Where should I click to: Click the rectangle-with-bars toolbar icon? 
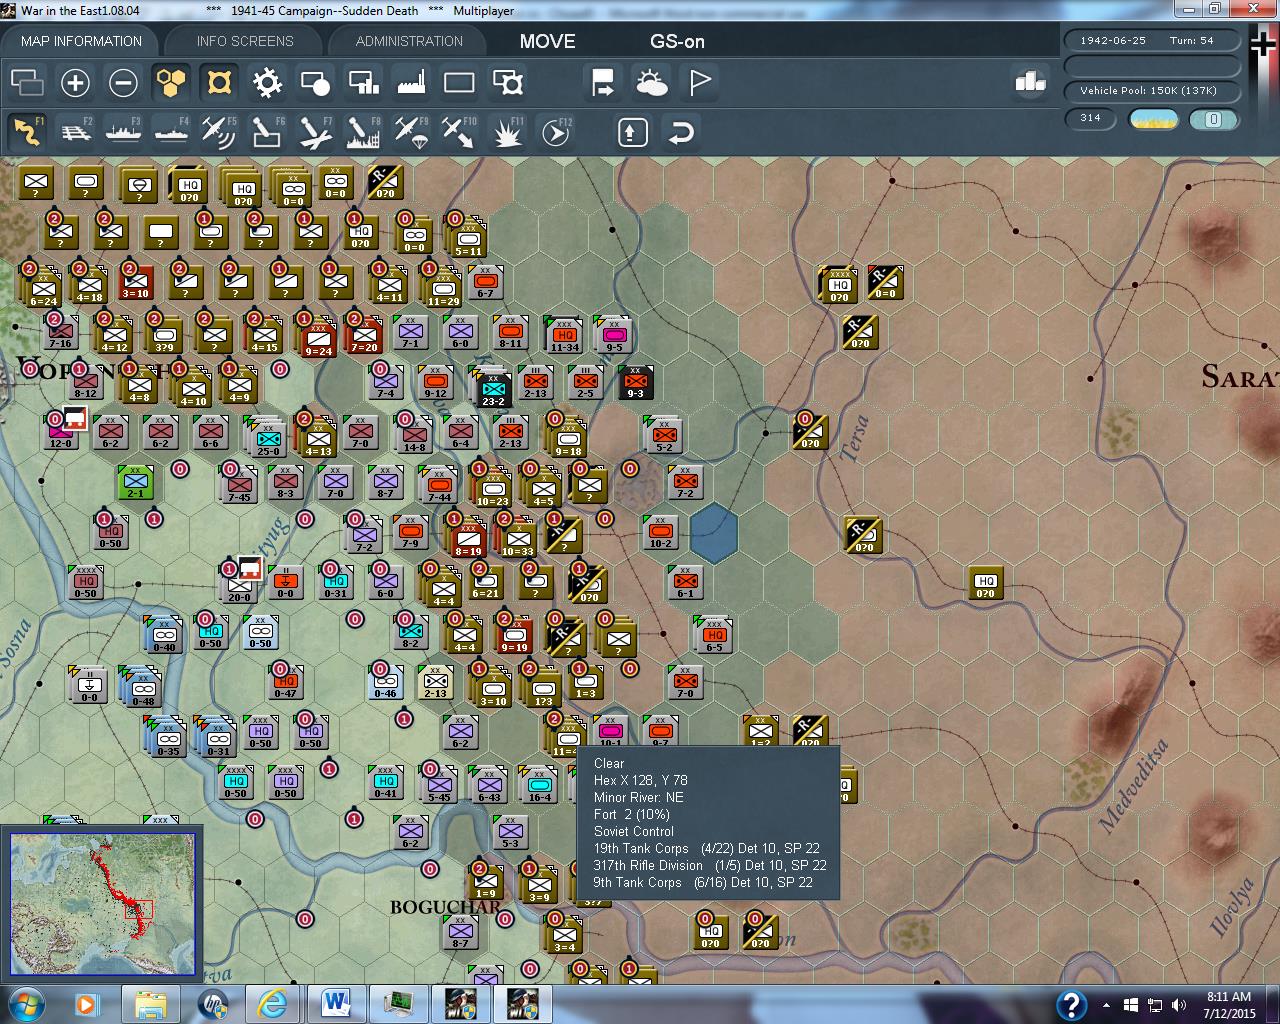click(x=363, y=82)
